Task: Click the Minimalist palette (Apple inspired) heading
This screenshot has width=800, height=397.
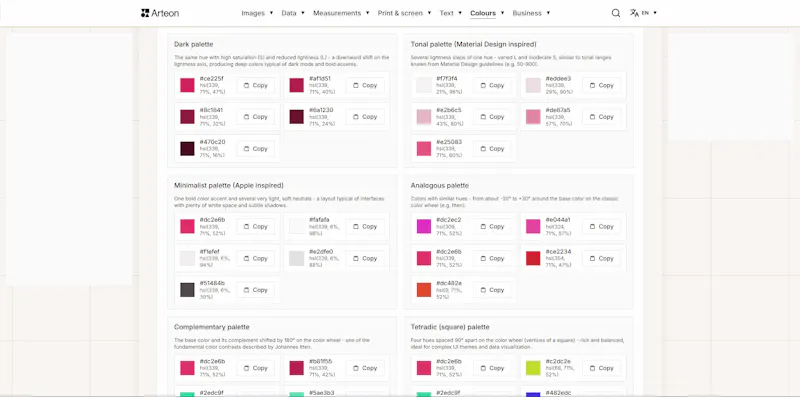Action: click(x=229, y=185)
